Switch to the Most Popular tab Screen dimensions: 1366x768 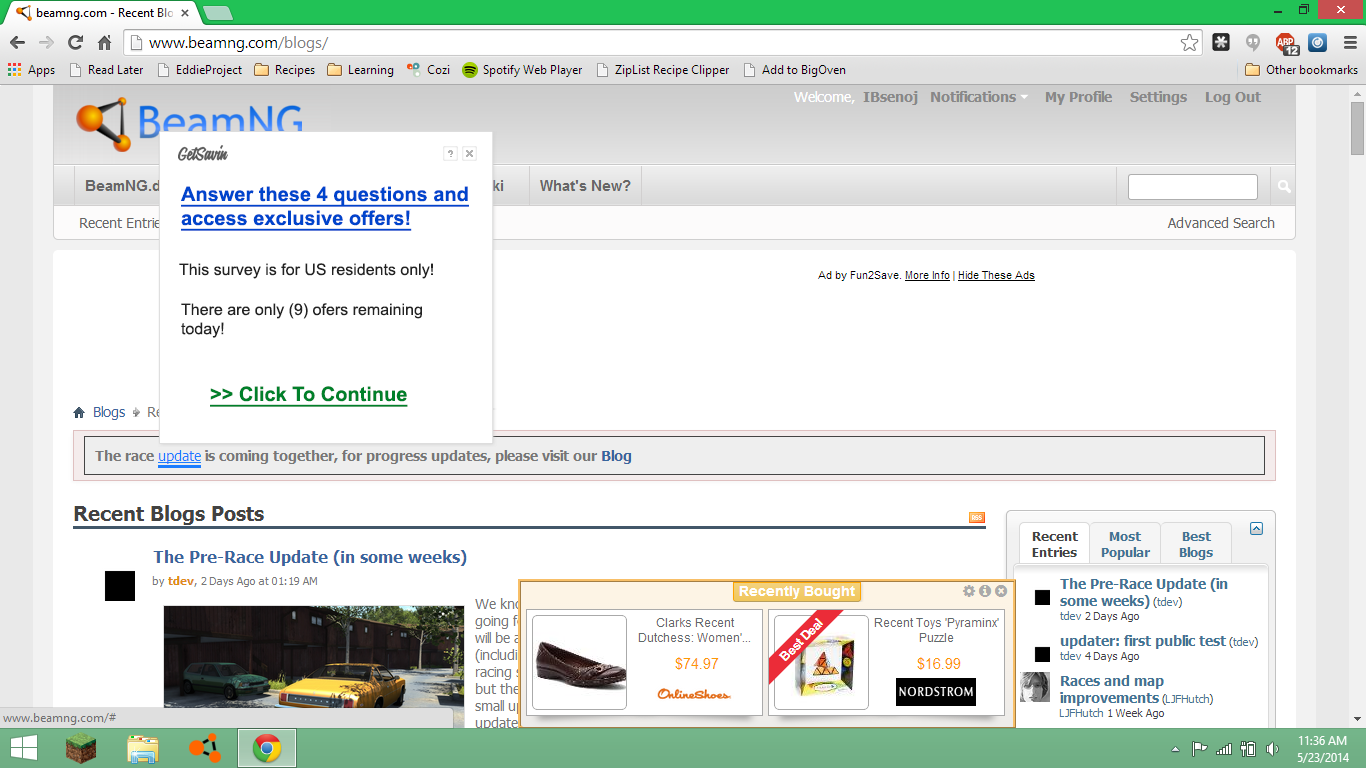coord(1124,544)
